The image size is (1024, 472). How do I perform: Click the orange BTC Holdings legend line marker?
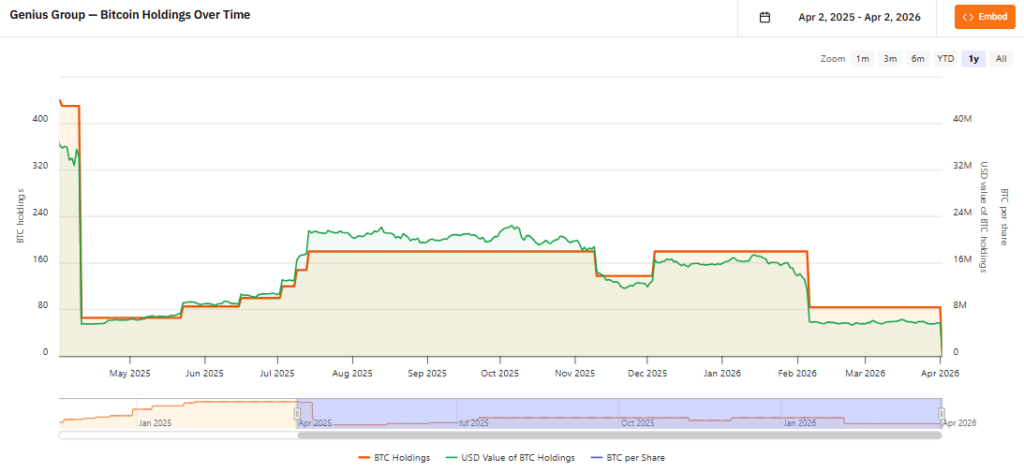tap(365, 458)
